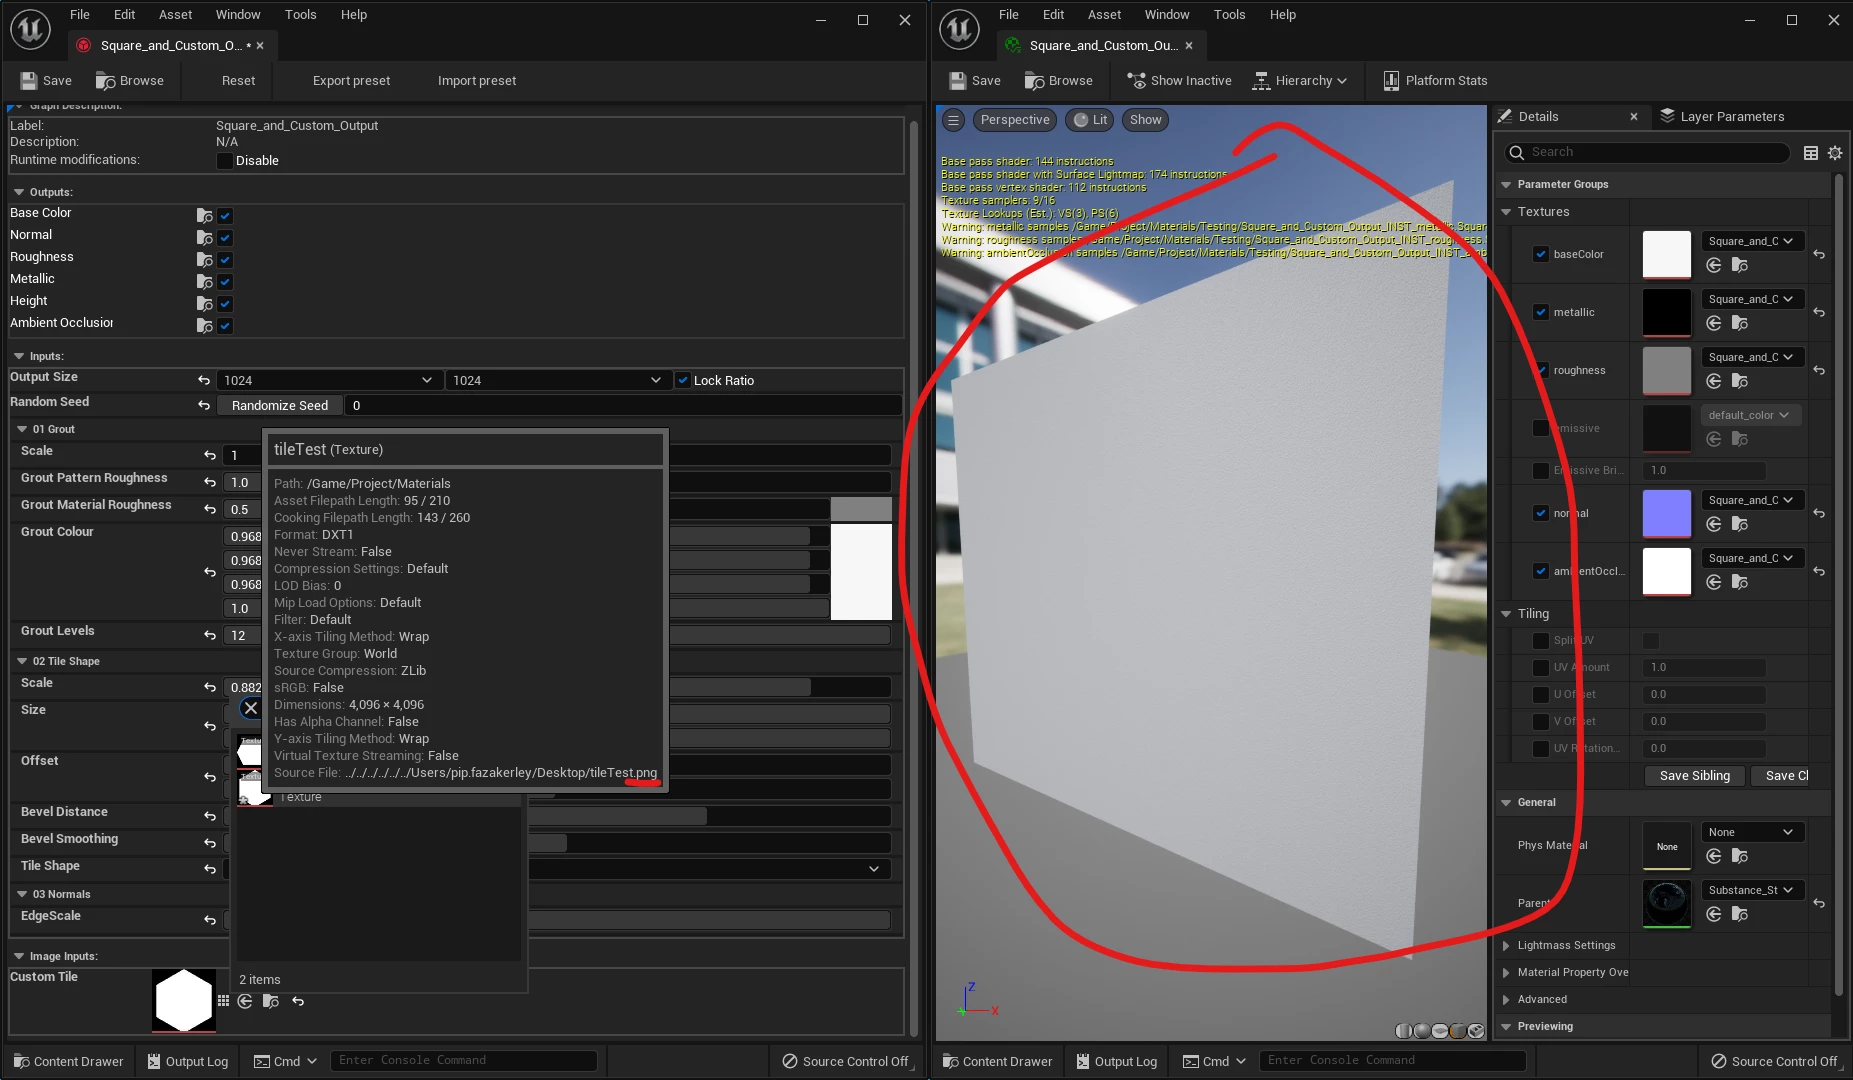Open the Tools menu in left window
Image resolution: width=1853 pixels, height=1080 pixels.
click(300, 15)
